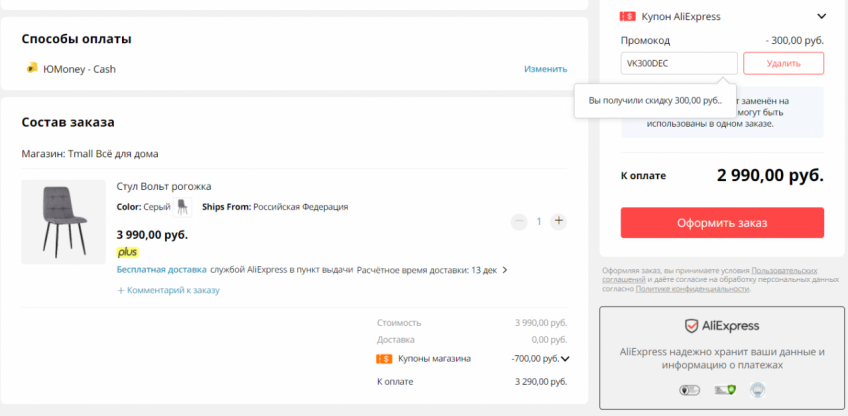Remove promo code with Удалить button
The image size is (848, 416).
coord(783,63)
